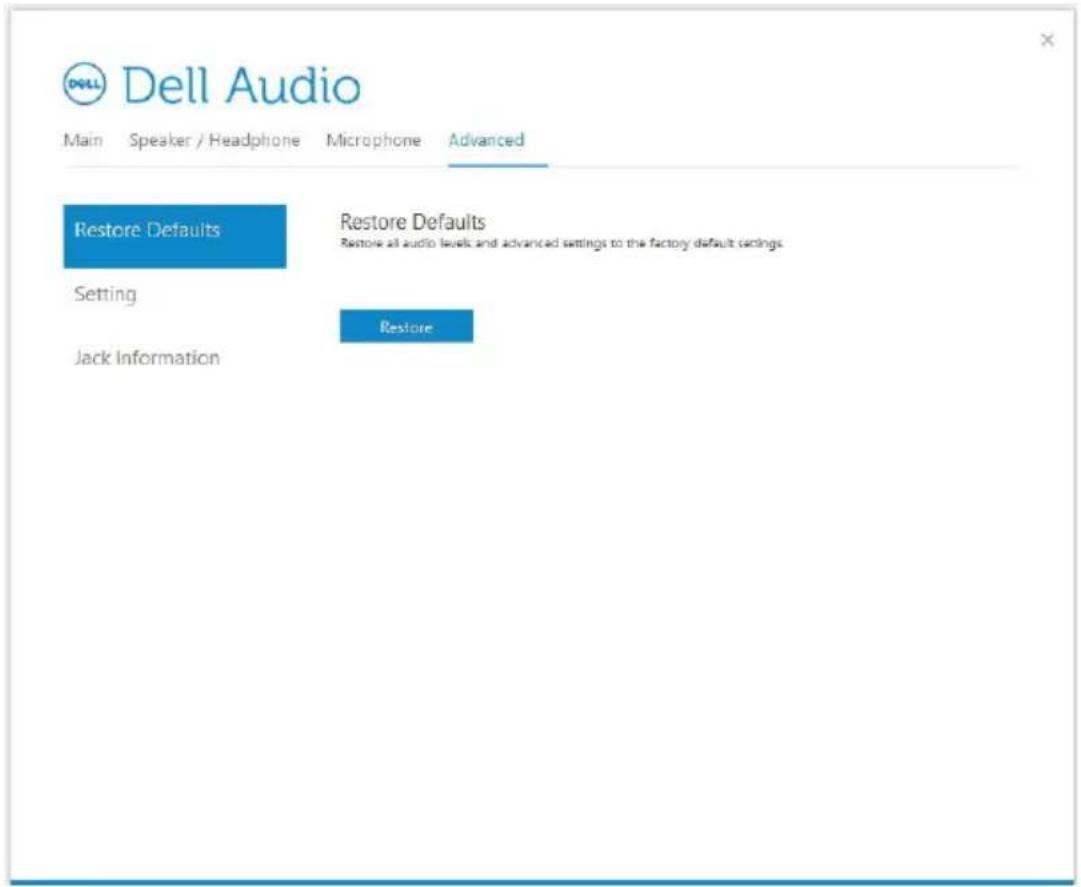Image resolution: width=1081 pixels, height=887 pixels.
Task: Show Jack Information section
Action: point(147,358)
